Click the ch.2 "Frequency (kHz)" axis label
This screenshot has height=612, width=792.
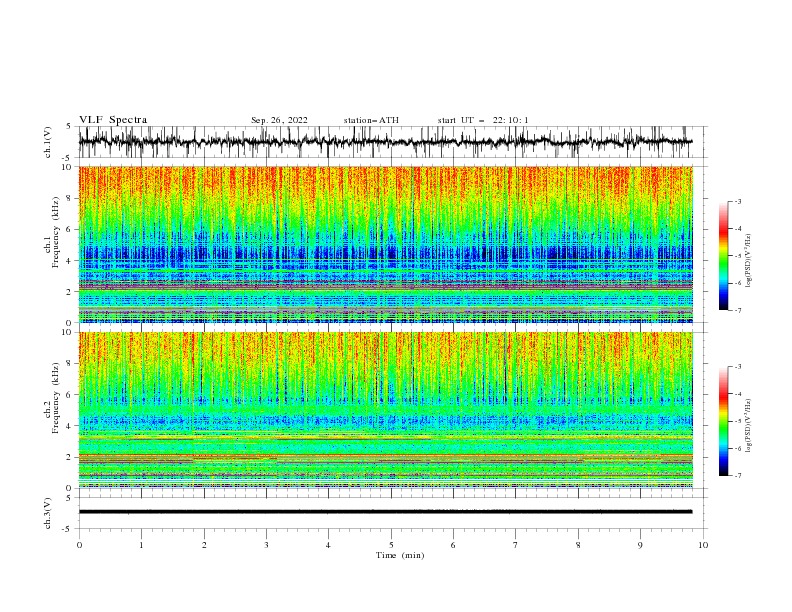(x=56, y=397)
